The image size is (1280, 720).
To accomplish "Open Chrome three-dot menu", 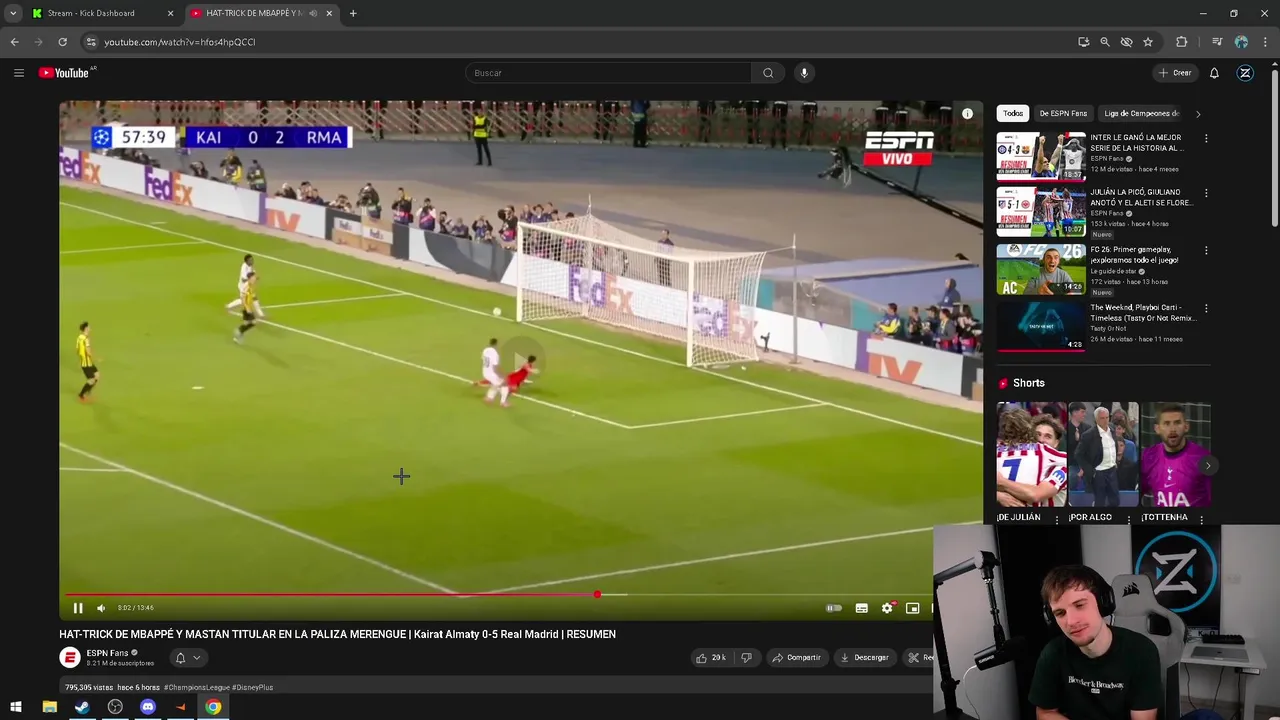I will (1263, 42).
